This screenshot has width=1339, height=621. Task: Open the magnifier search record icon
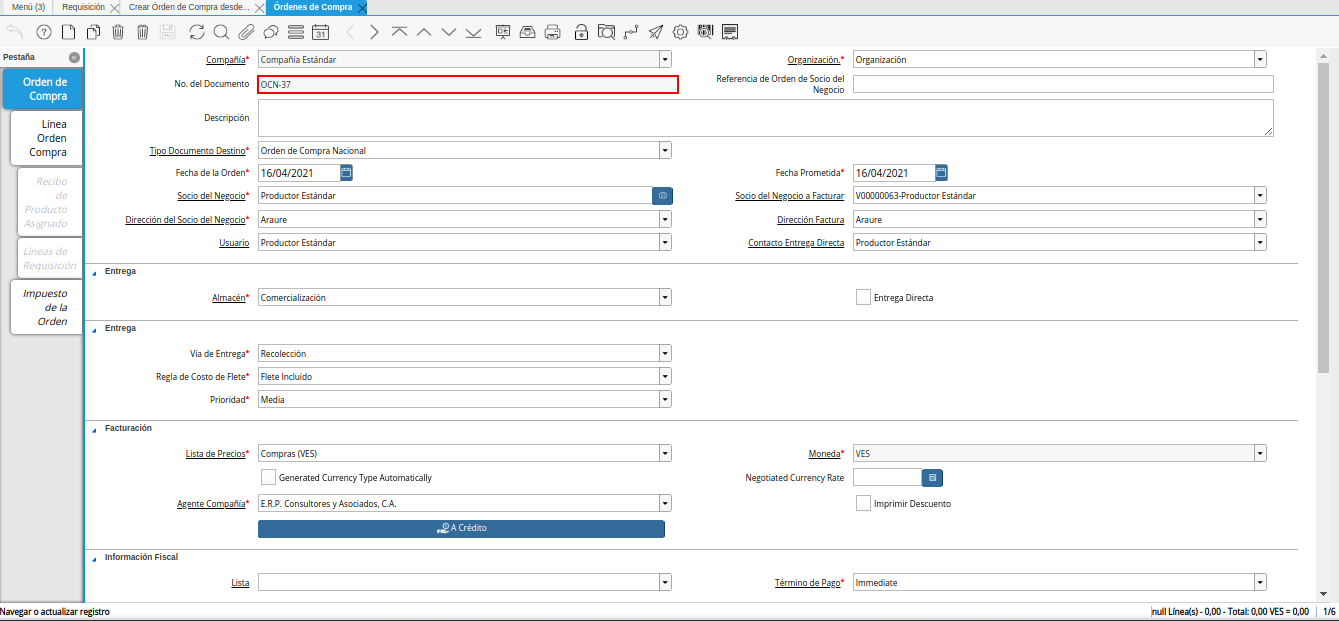(x=221, y=32)
